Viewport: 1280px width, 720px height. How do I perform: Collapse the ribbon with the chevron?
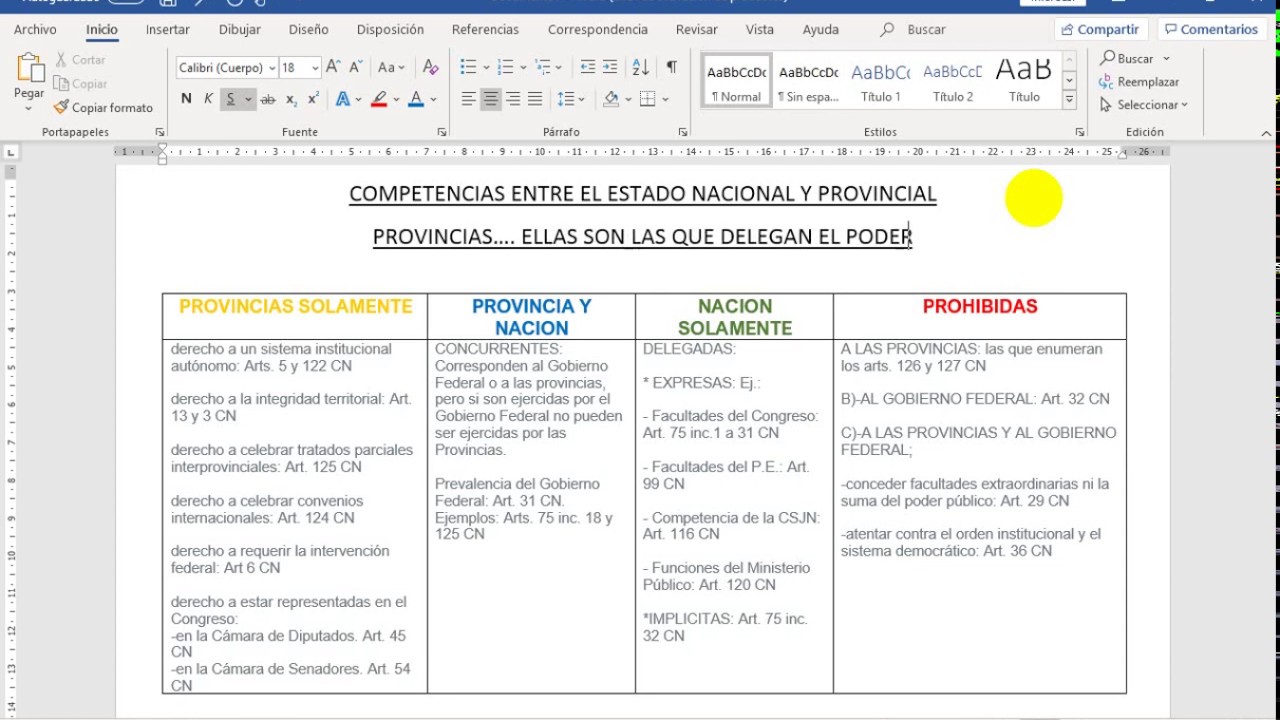tap(1266, 132)
